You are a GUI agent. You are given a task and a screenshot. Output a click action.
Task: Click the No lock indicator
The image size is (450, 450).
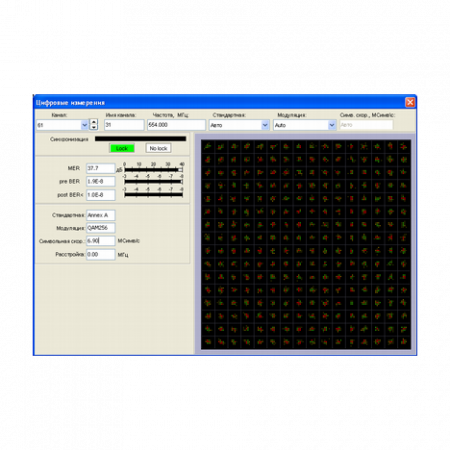pos(158,148)
